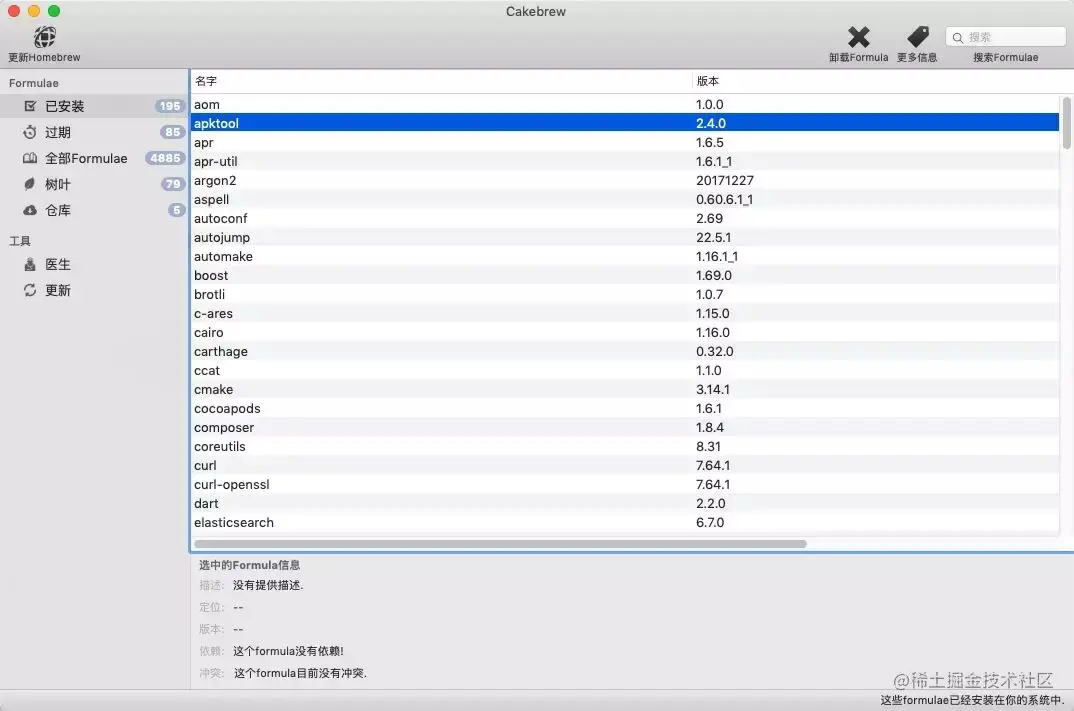Click the vertical scrollbar of formula list
The height and width of the screenshot is (711, 1074).
pos(1066,123)
